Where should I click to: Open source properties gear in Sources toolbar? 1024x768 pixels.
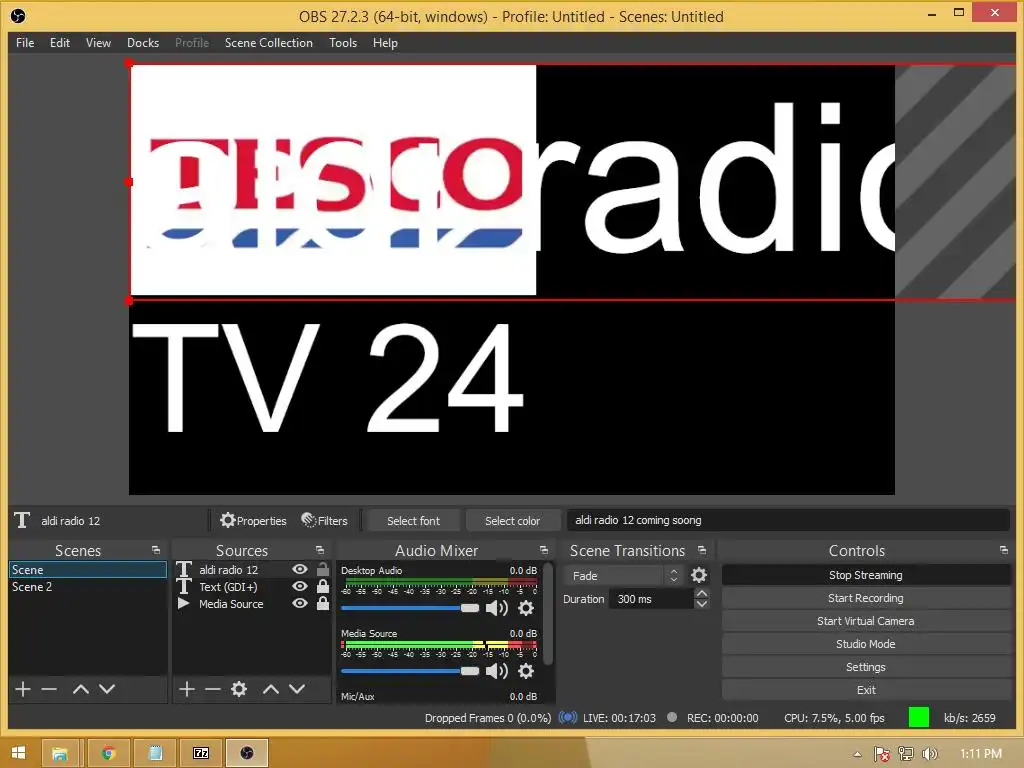[x=239, y=689]
